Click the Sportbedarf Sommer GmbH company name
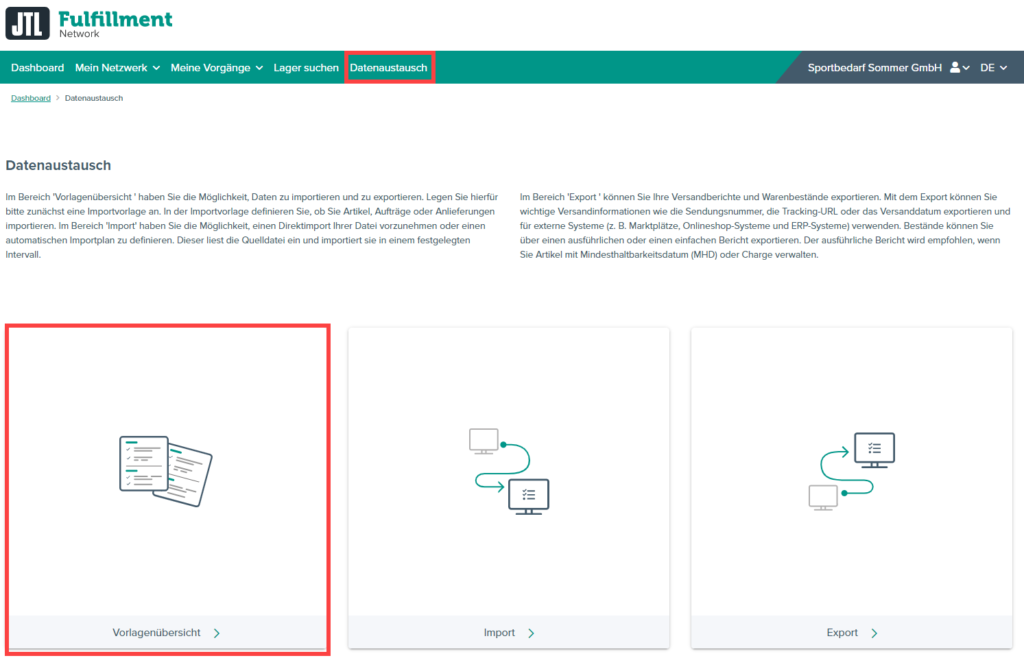This screenshot has height=669, width=1024. point(875,68)
